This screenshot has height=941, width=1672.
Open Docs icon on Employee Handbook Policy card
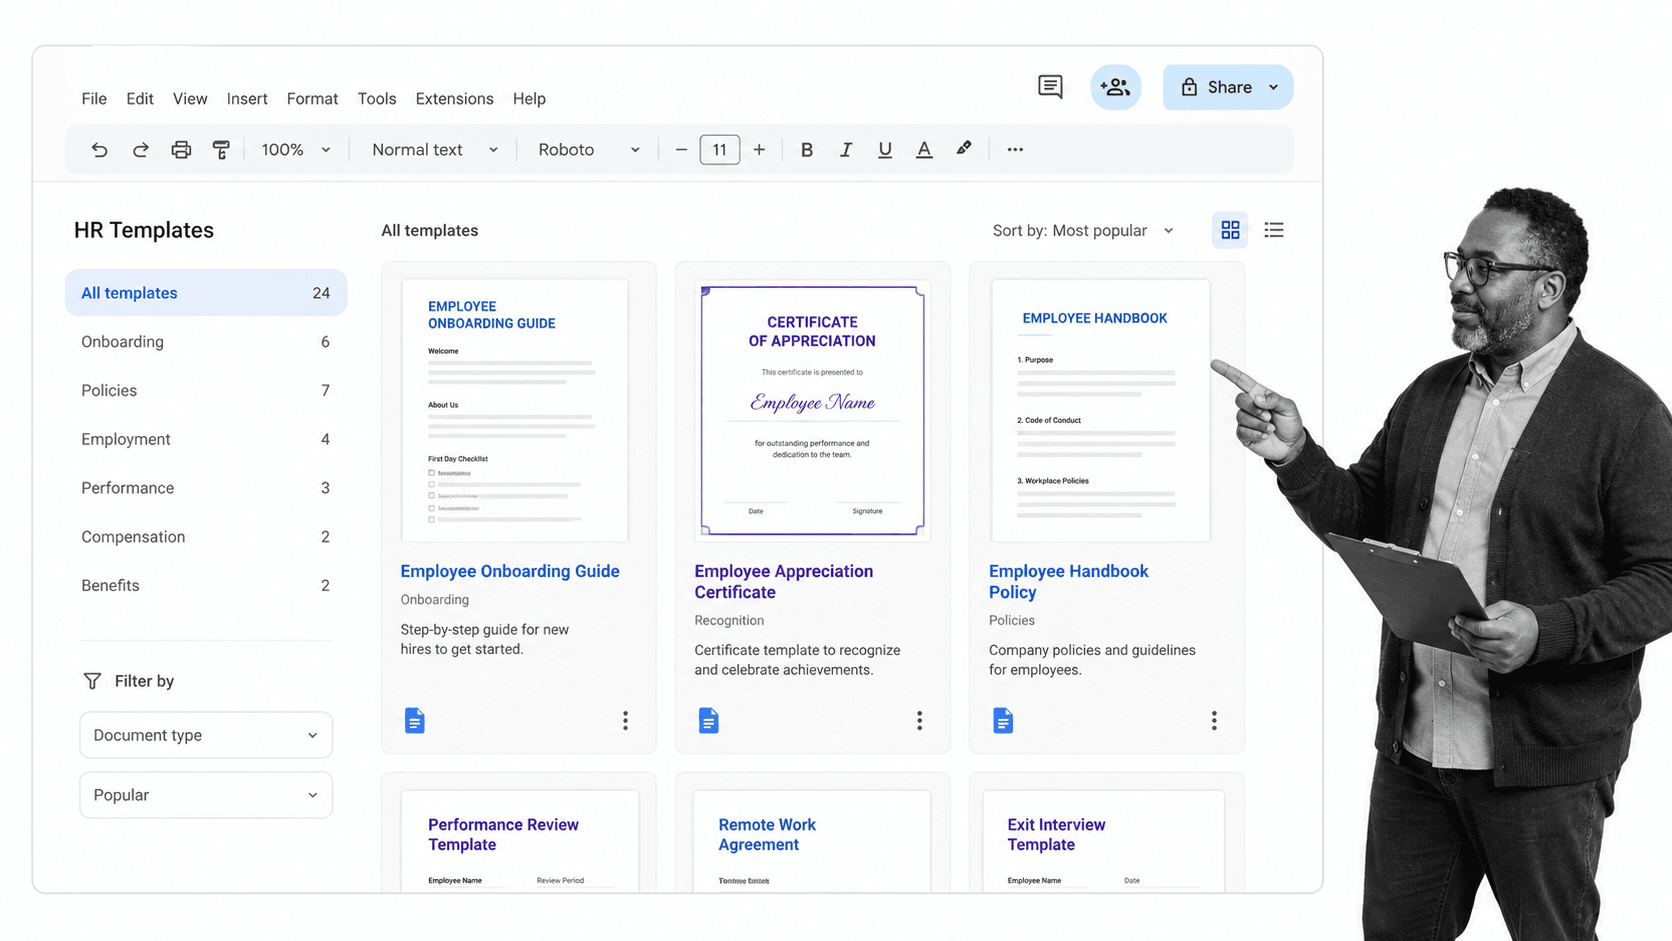[x=1003, y=720]
